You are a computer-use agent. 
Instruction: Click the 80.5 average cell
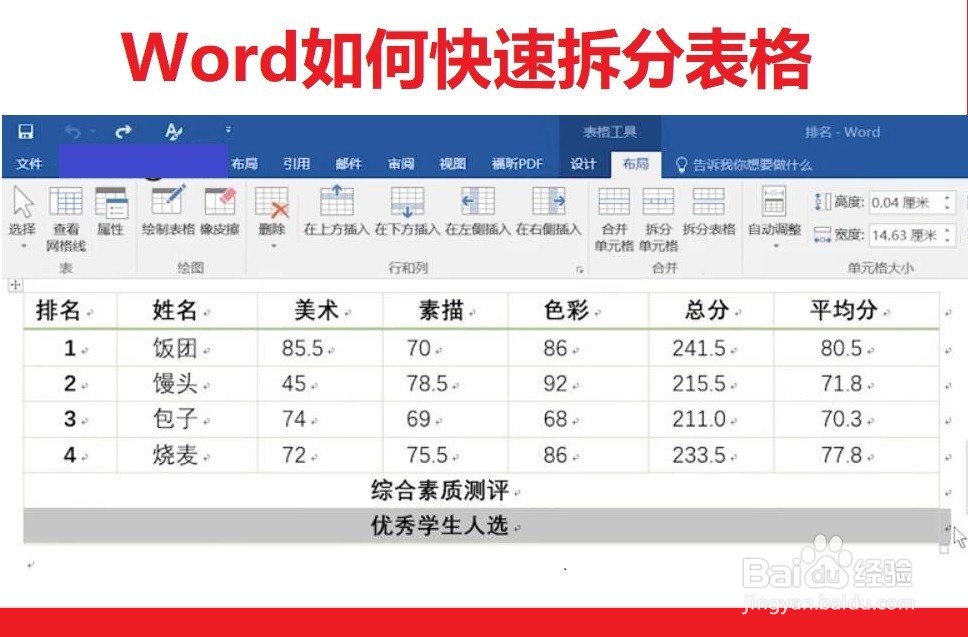(856, 349)
